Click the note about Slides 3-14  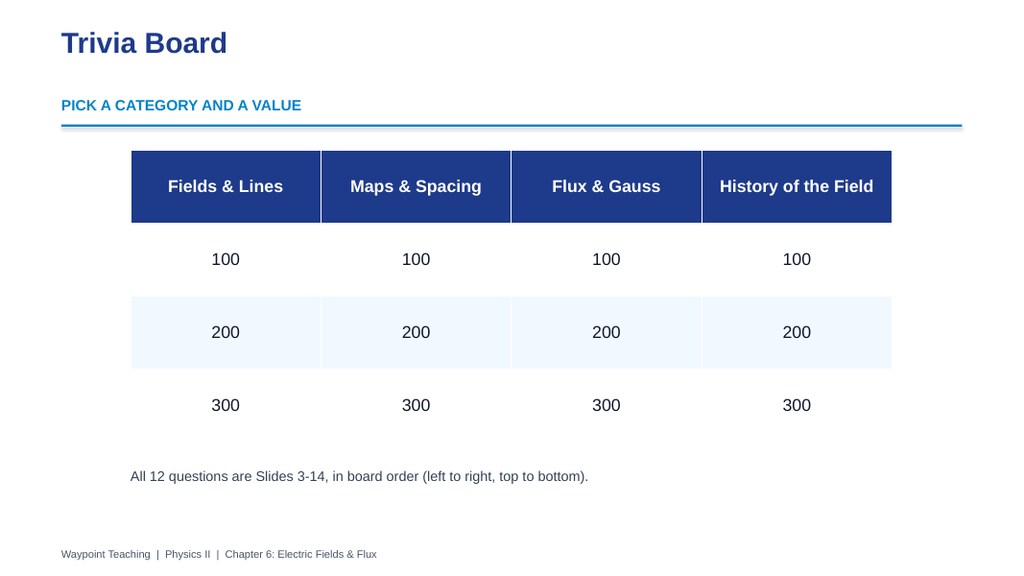[x=359, y=477]
